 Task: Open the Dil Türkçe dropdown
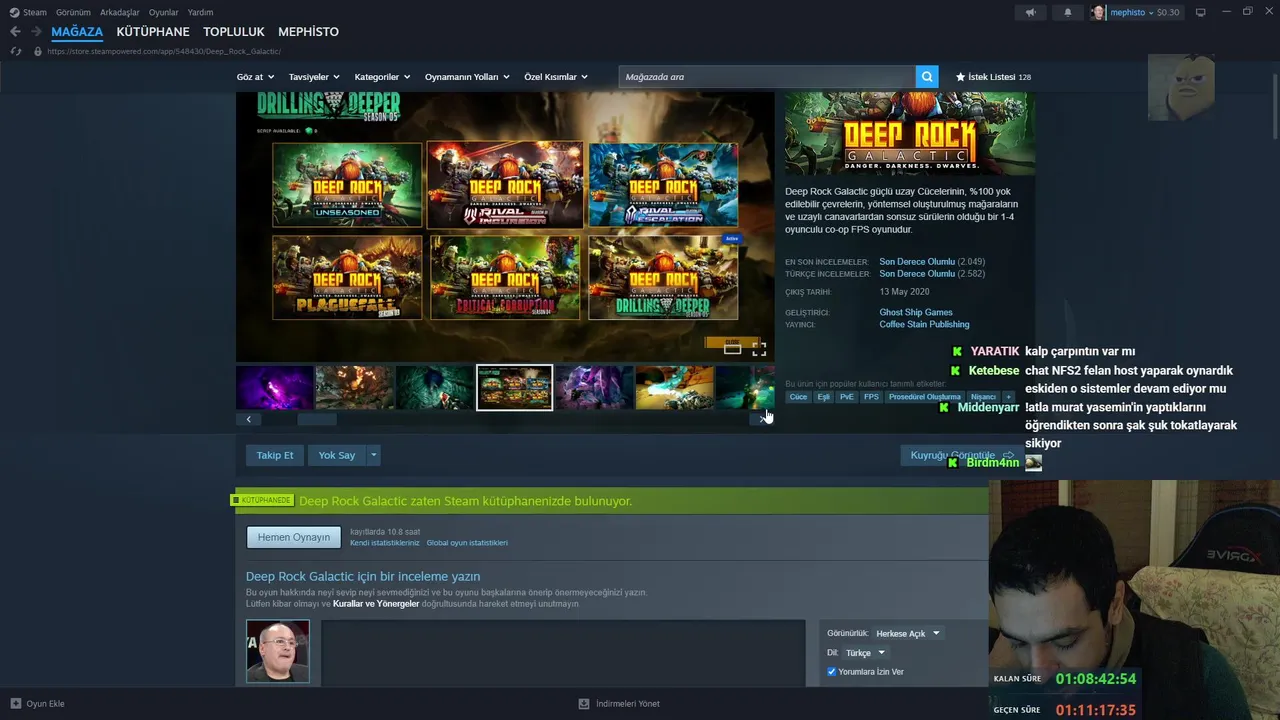(865, 653)
